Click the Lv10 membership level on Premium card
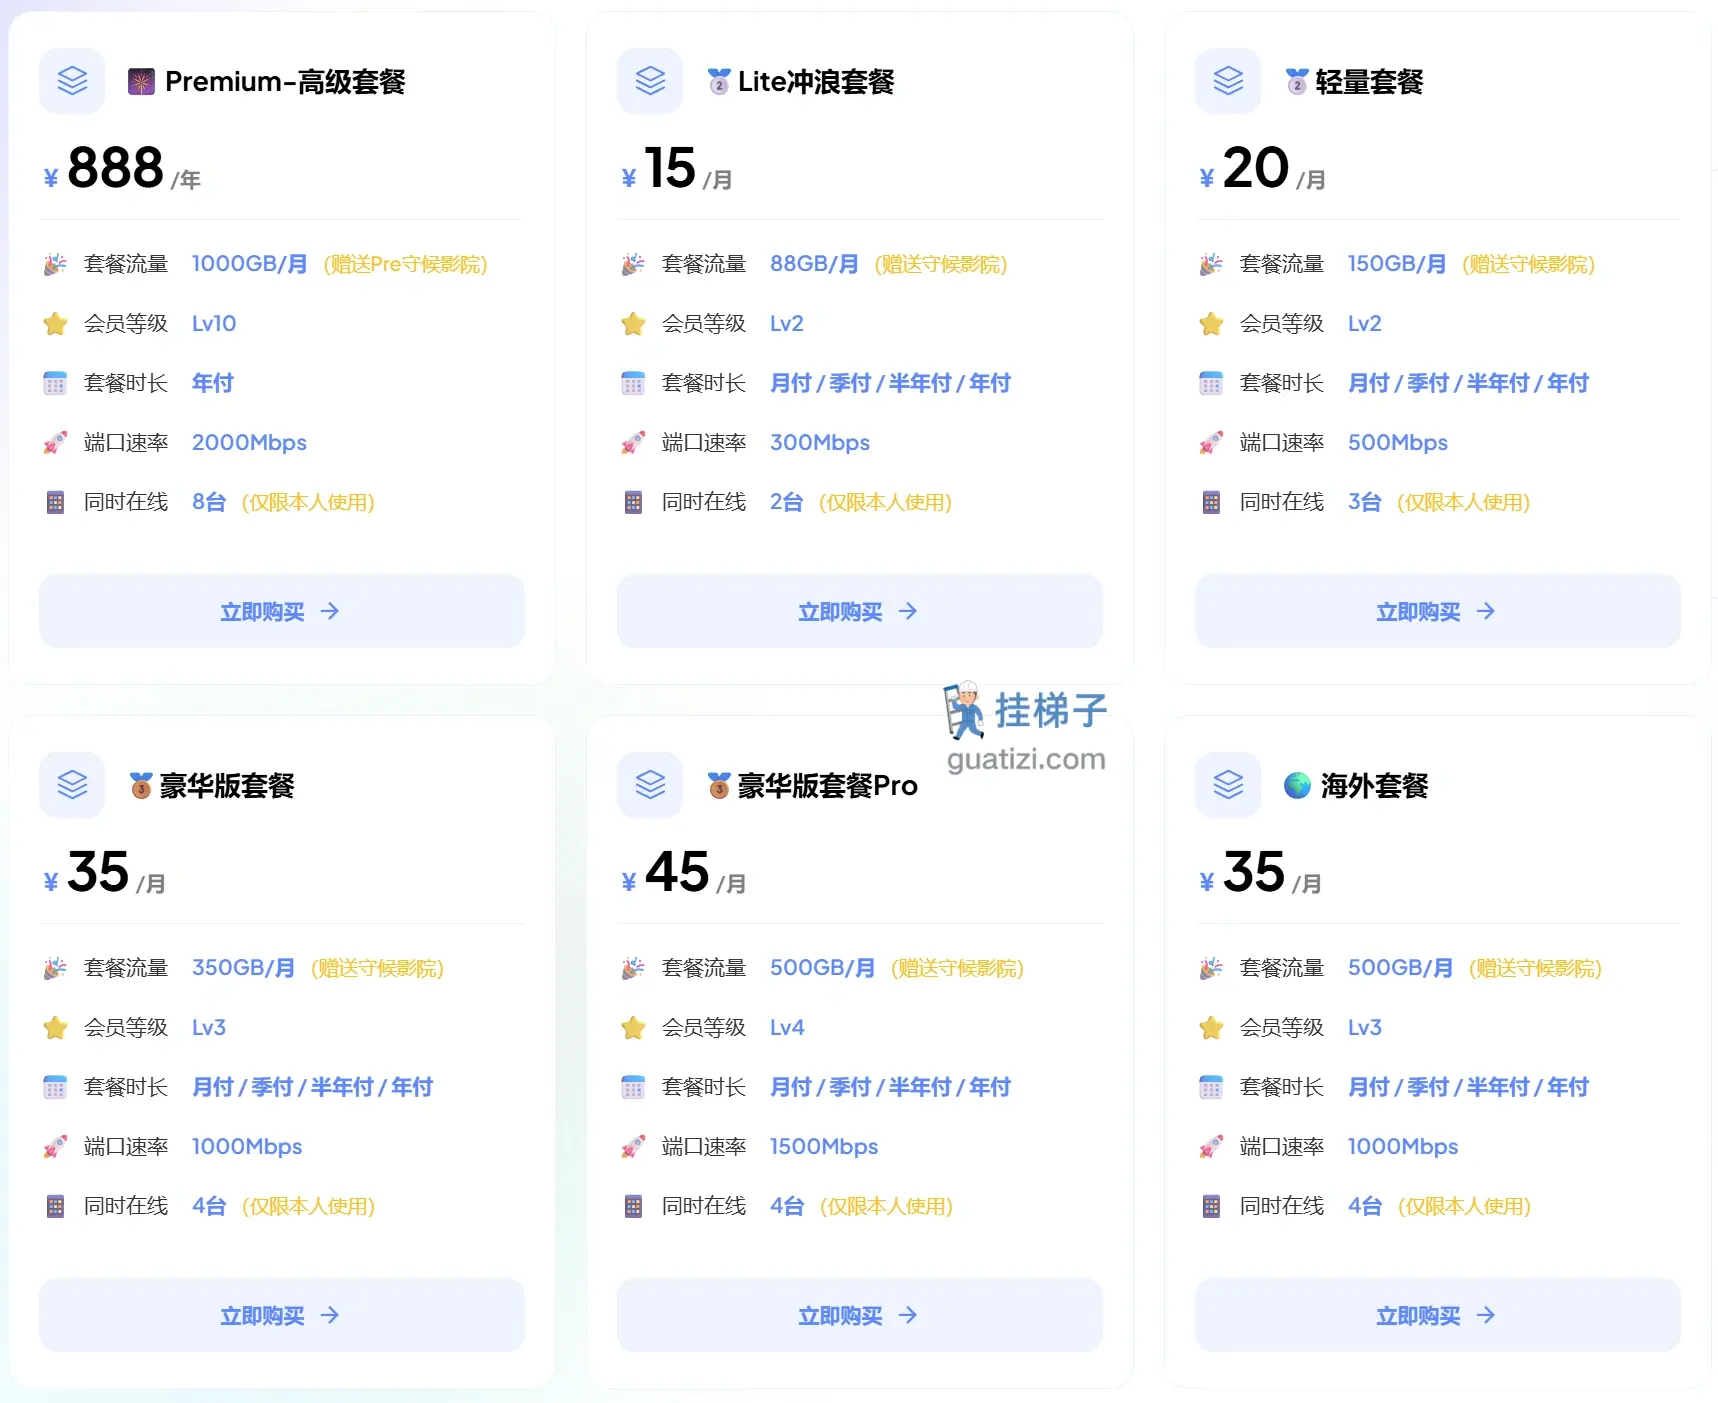 213,323
